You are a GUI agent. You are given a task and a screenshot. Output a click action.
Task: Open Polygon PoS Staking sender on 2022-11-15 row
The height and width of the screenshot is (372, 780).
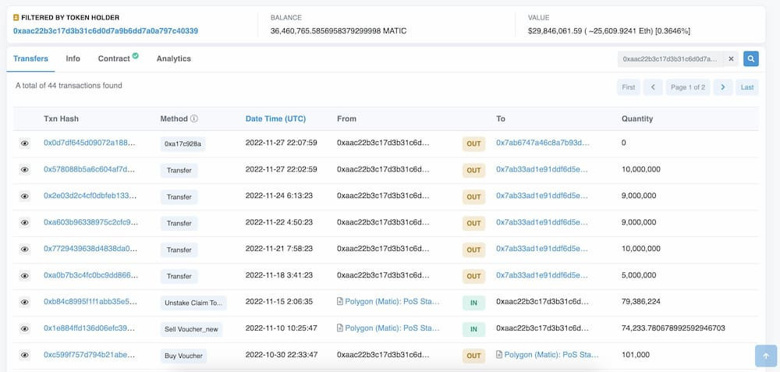click(x=392, y=301)
